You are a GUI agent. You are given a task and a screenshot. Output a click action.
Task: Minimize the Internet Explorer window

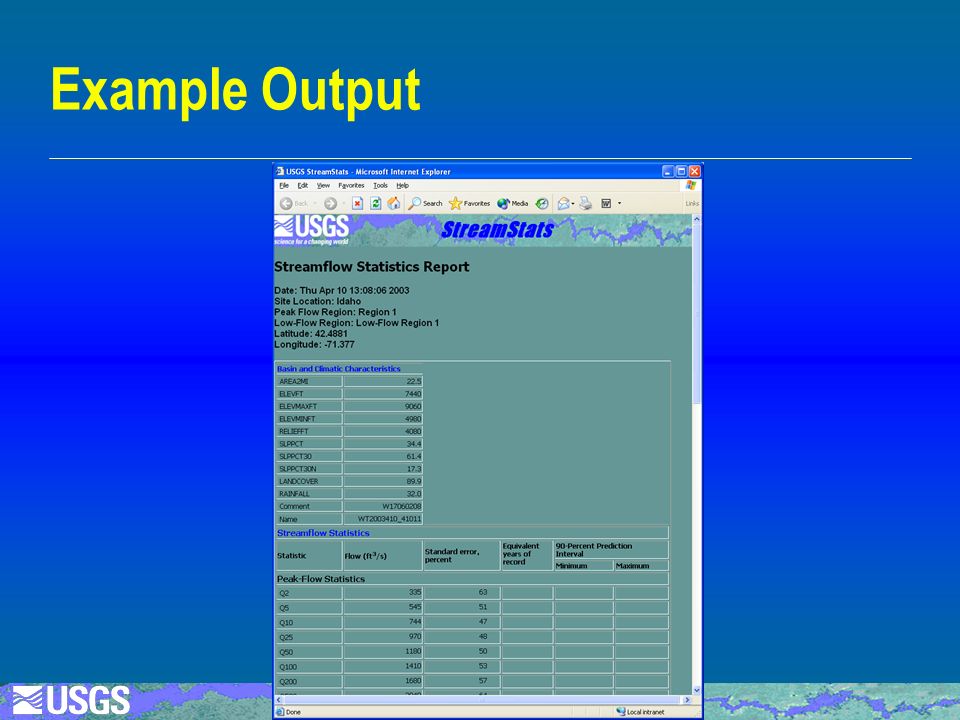click(668, 171)
